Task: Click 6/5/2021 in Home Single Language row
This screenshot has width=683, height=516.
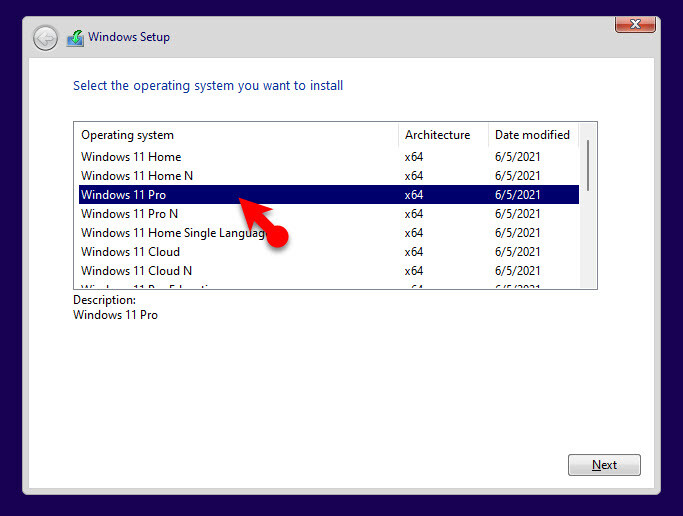Action: click(x=517, y=233)
